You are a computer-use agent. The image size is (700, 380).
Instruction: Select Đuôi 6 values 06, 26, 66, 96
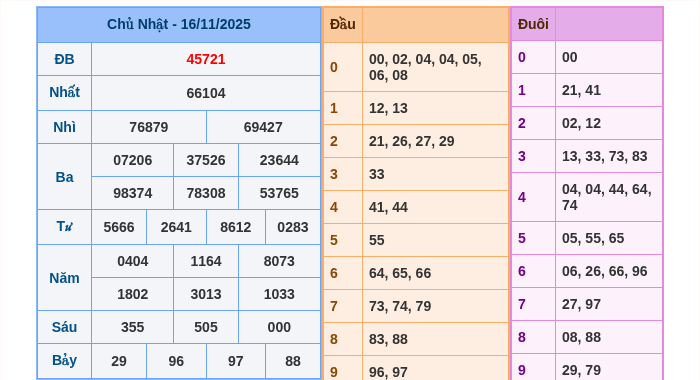pyautogui.click(x=604, y=271)
